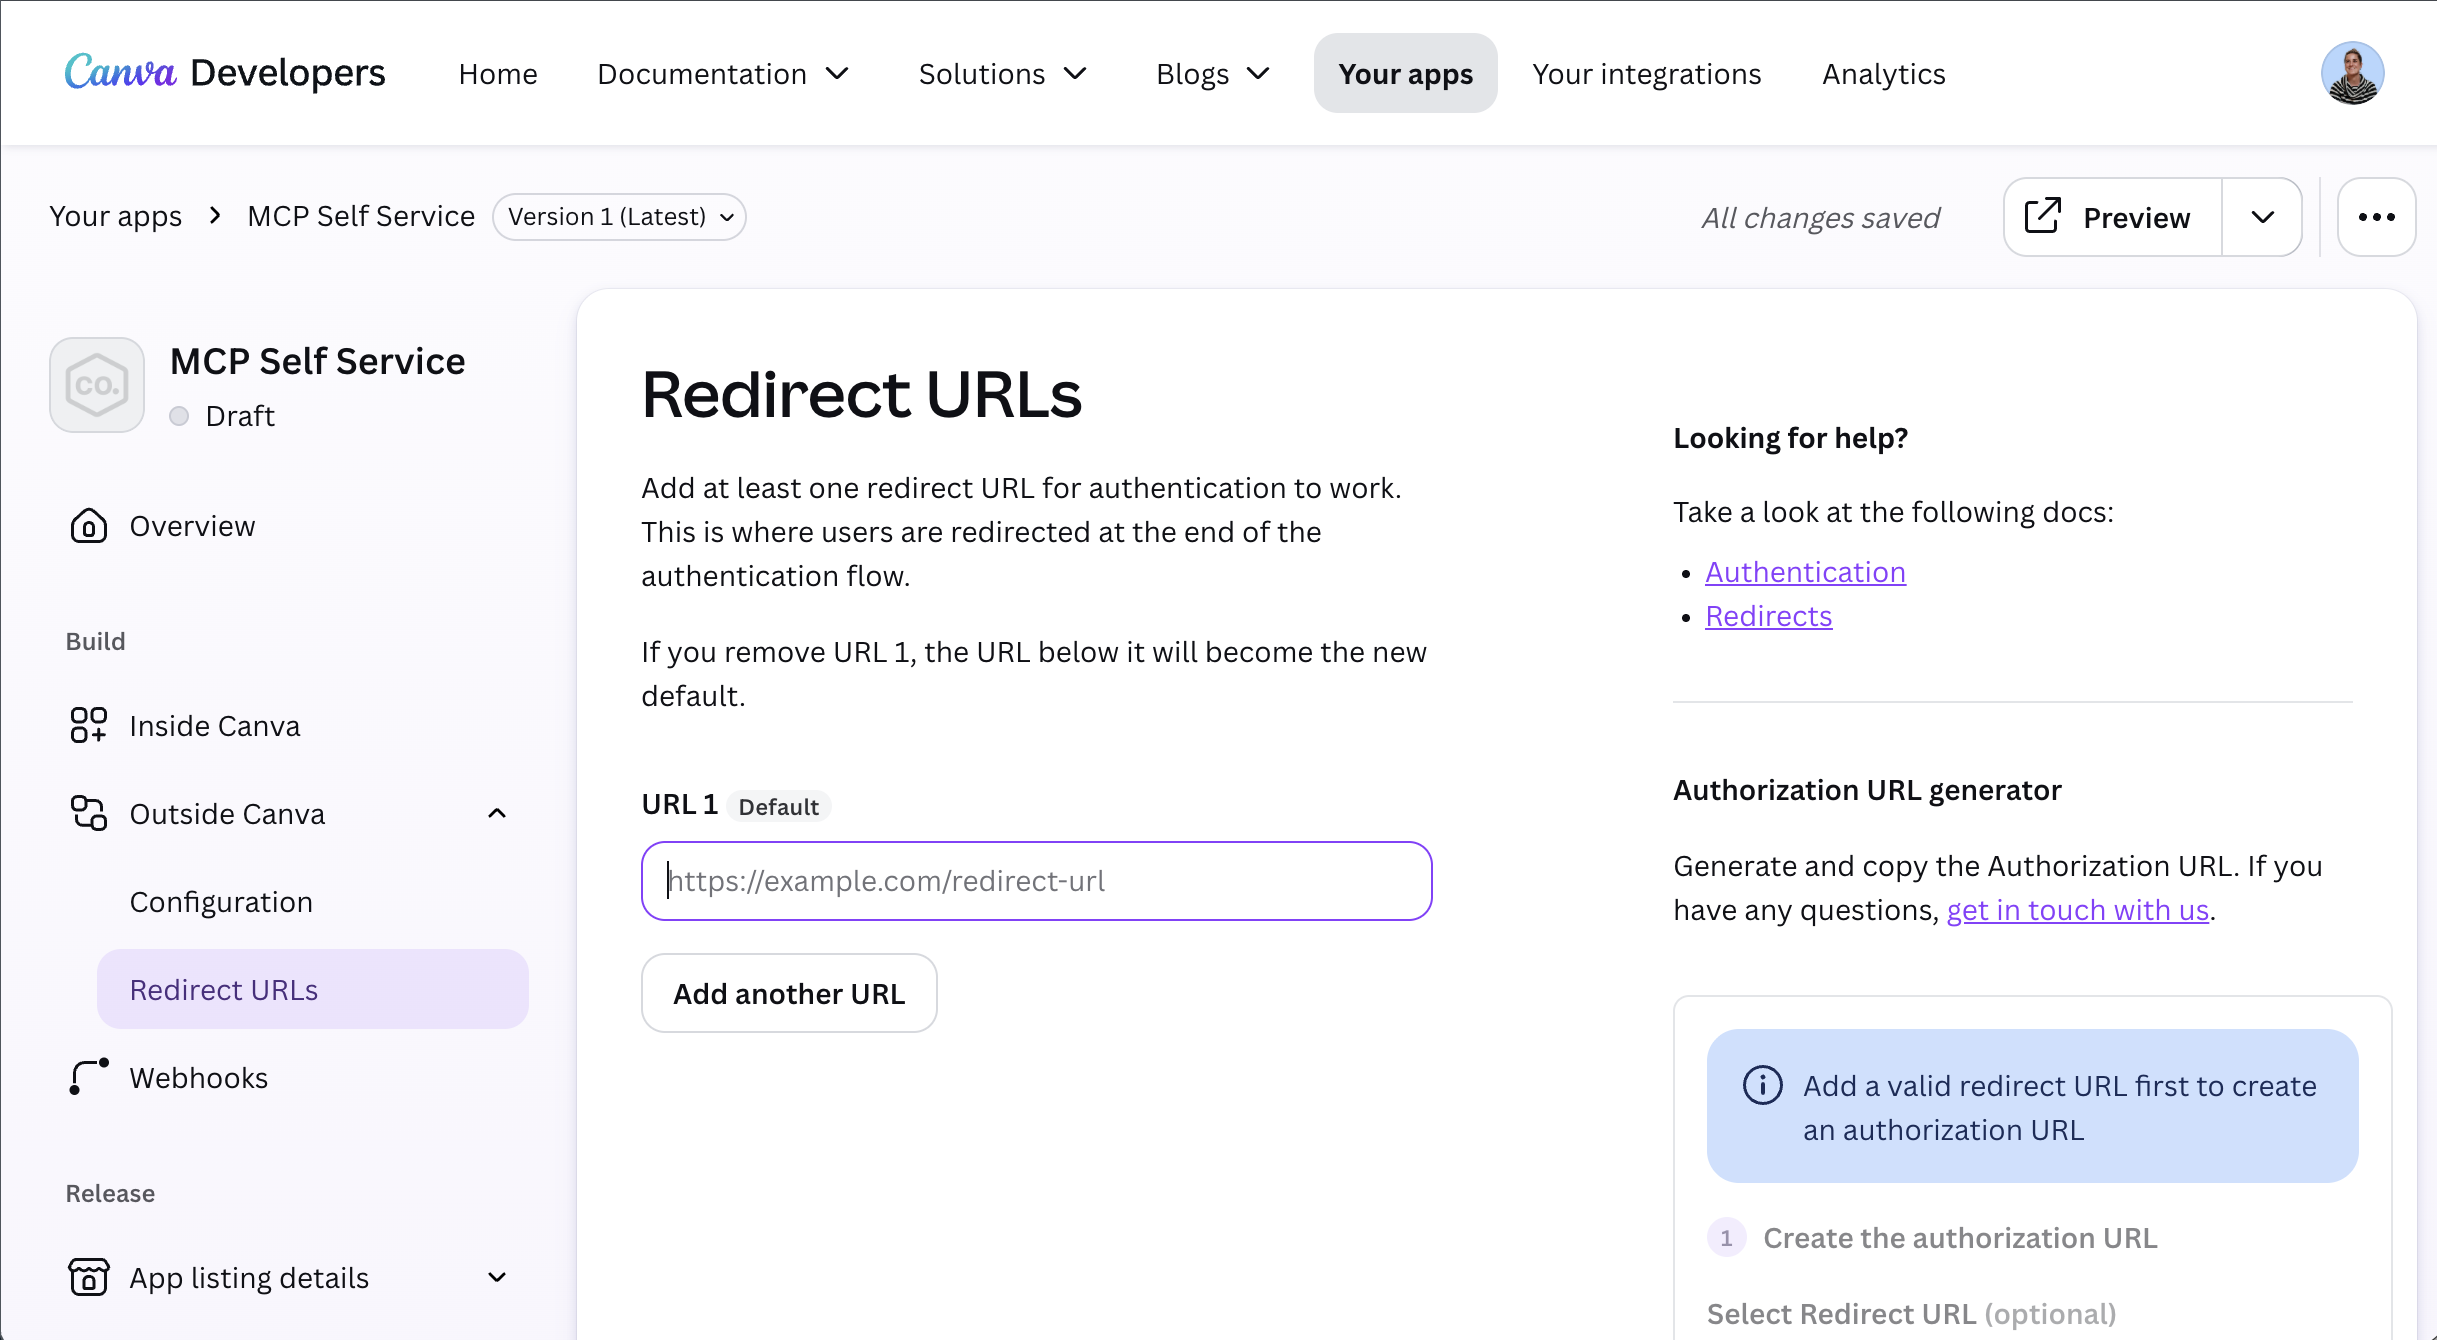Collapse the Outside Canva section
This screenshot has height=1340, width=2437.
[x=497, y=814]
